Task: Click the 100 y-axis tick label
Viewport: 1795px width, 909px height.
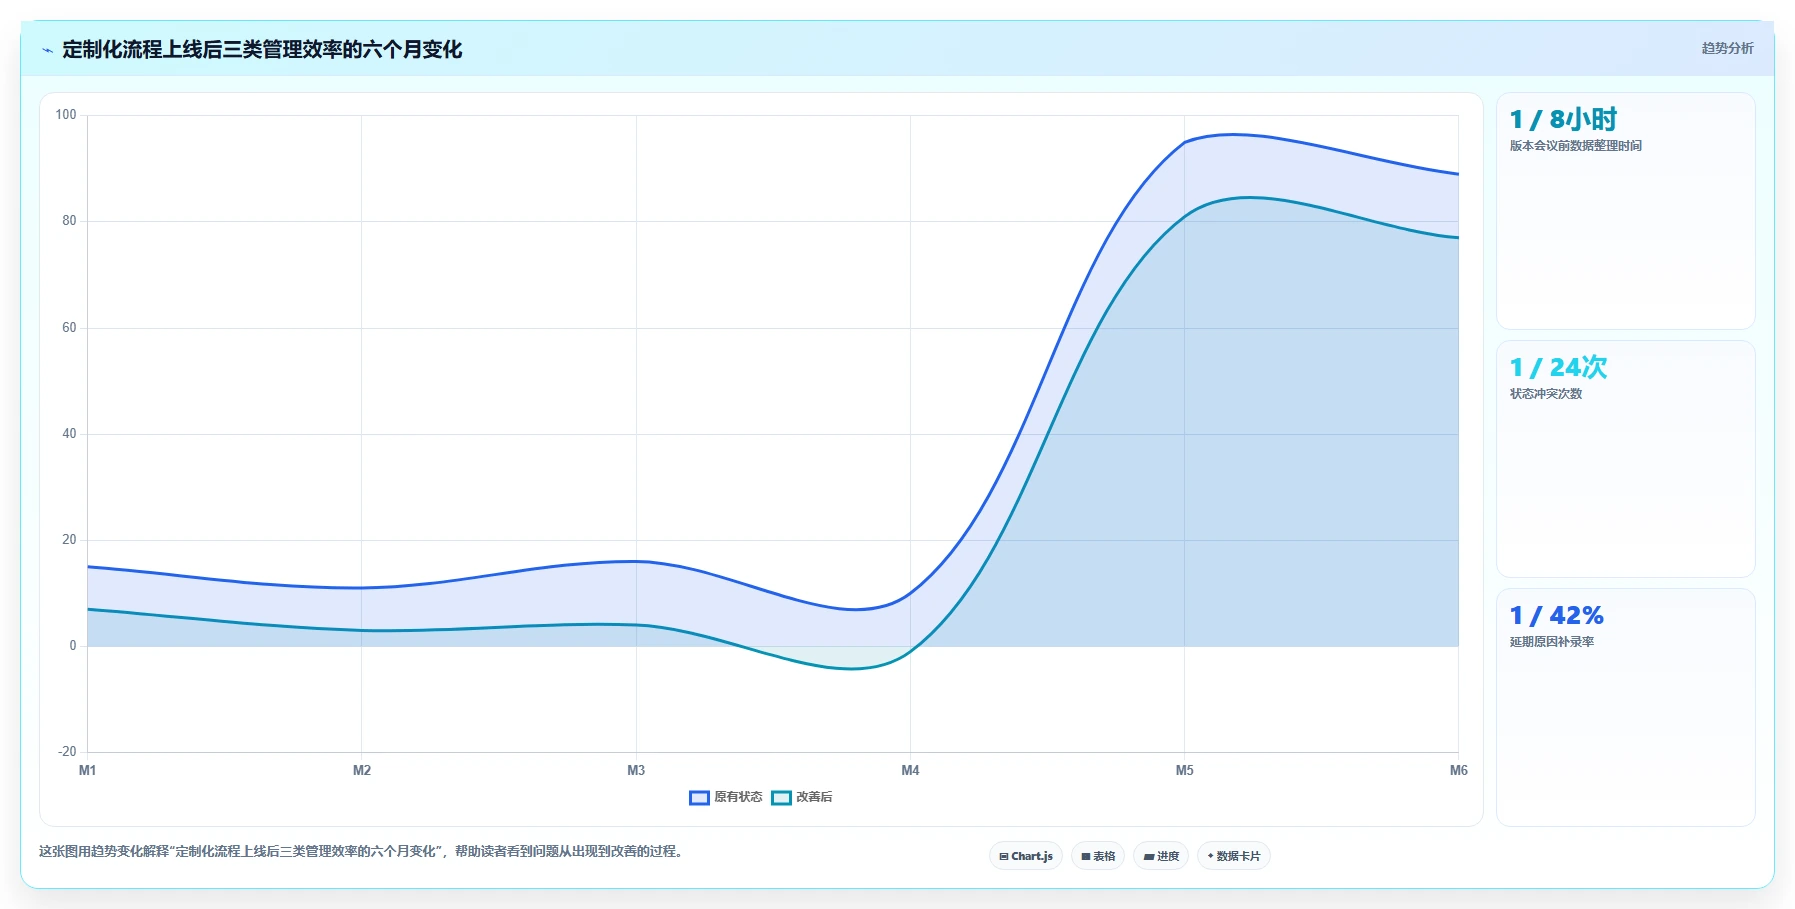Action: [x=66, y=115]
